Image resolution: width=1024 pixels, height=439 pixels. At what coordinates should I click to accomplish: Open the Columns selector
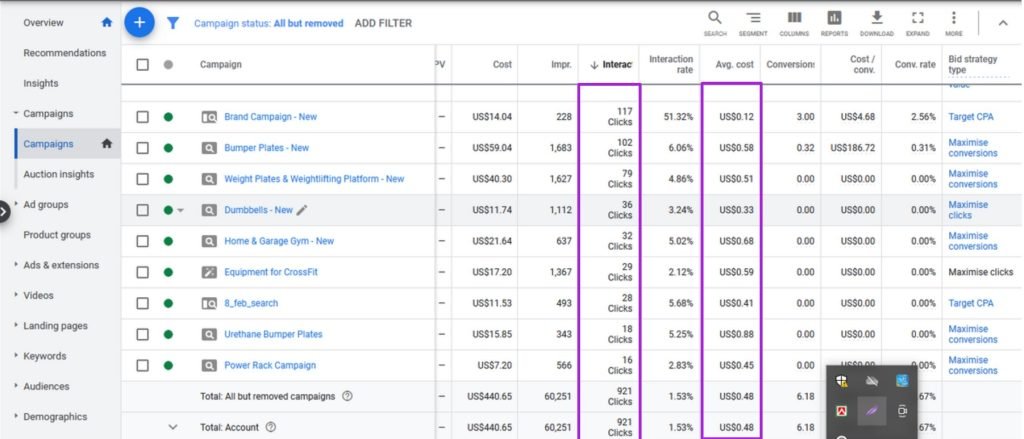tap(794, 18)
